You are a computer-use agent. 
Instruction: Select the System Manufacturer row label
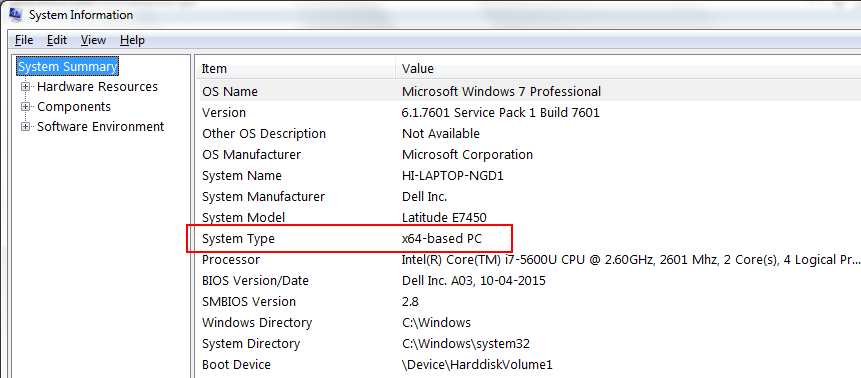(264, 197)
